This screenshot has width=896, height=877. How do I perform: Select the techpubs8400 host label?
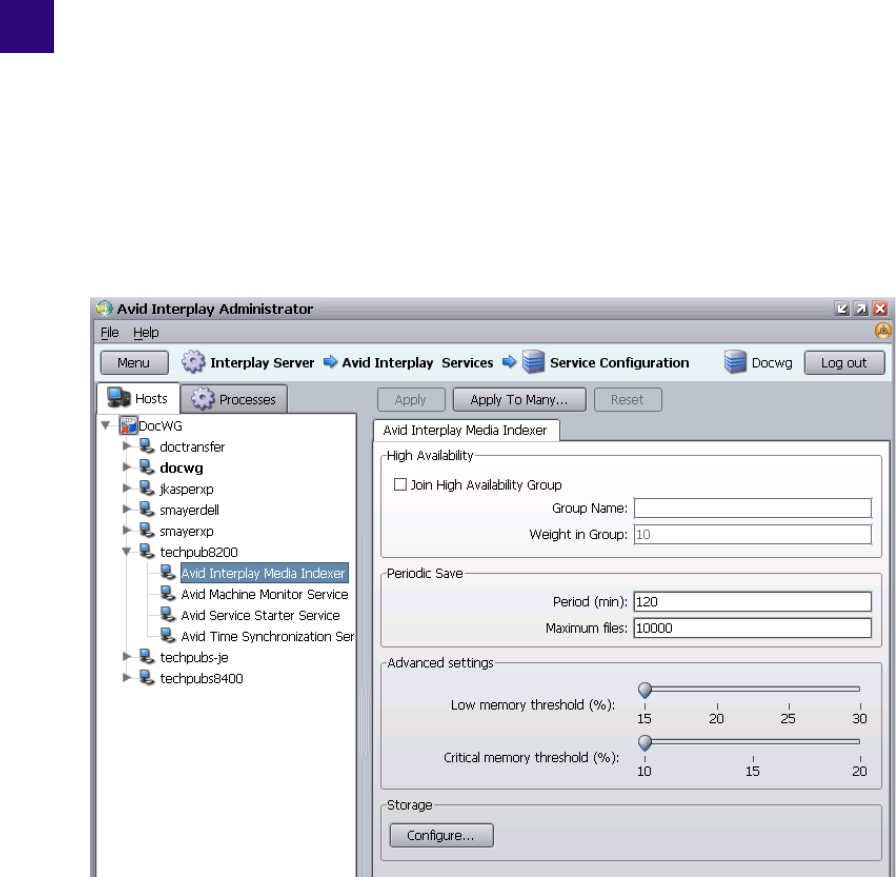[202, 679]
